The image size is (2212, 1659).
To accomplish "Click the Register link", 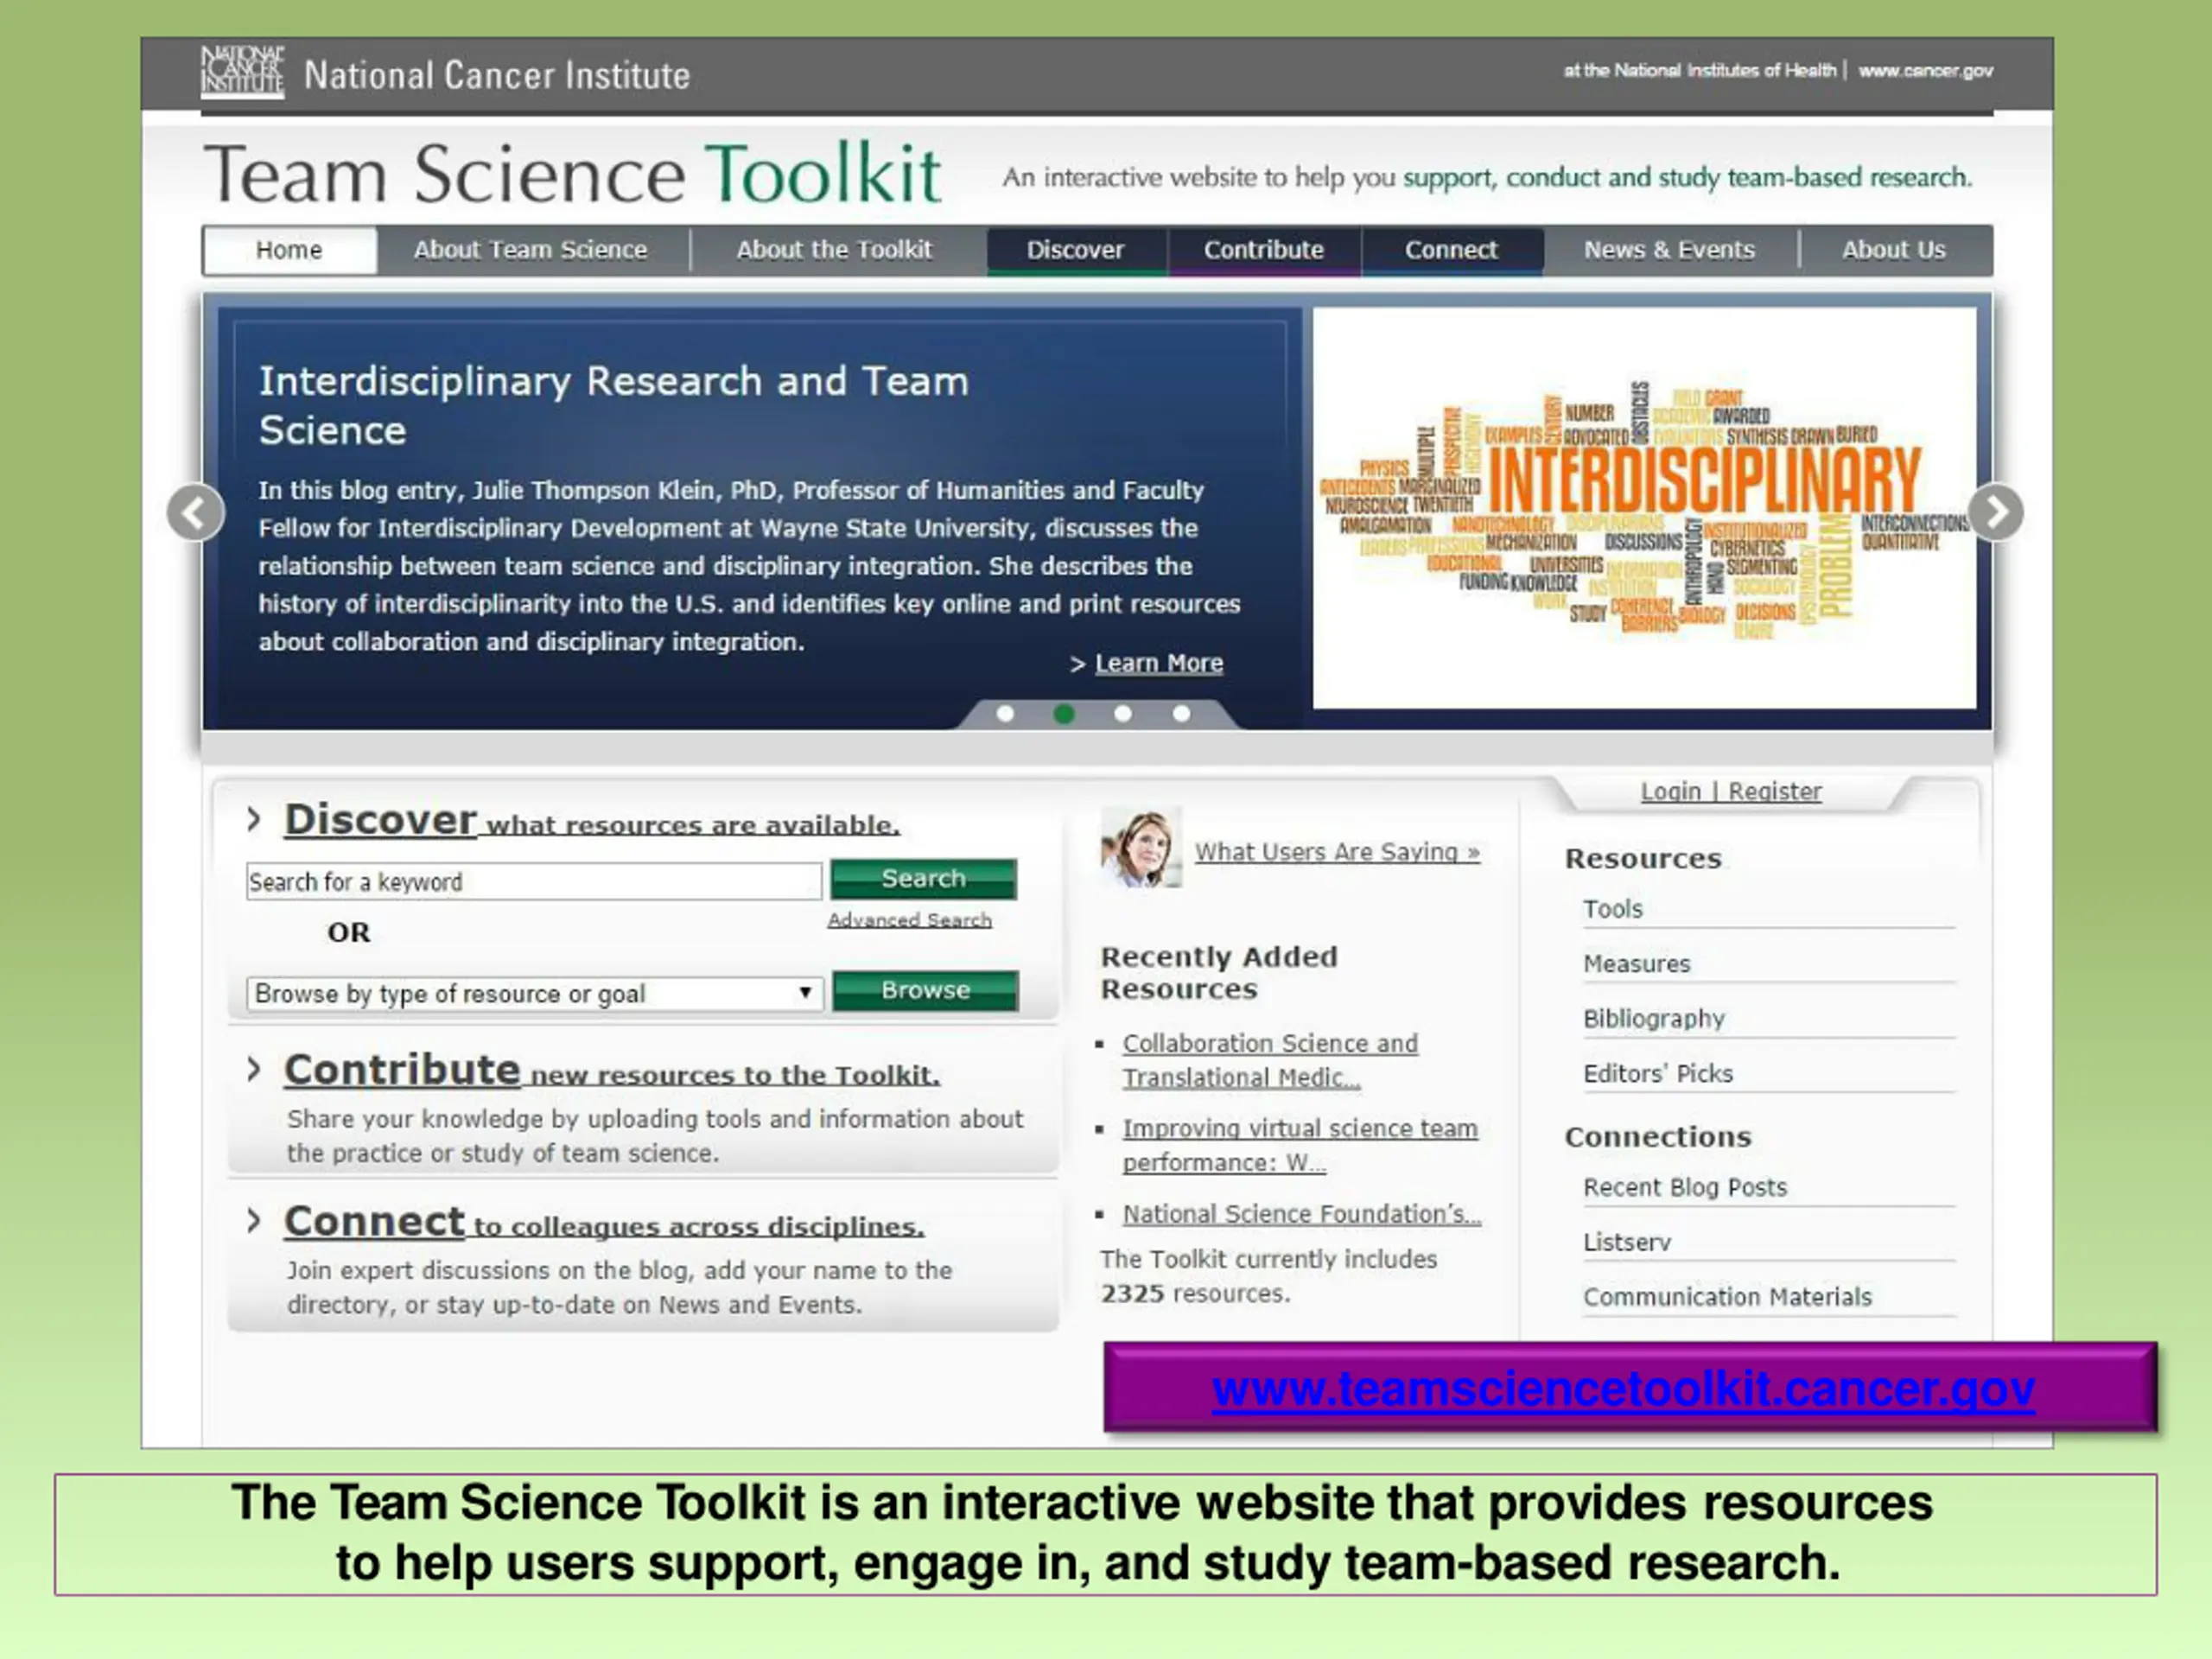I will tap(1775, 791).
